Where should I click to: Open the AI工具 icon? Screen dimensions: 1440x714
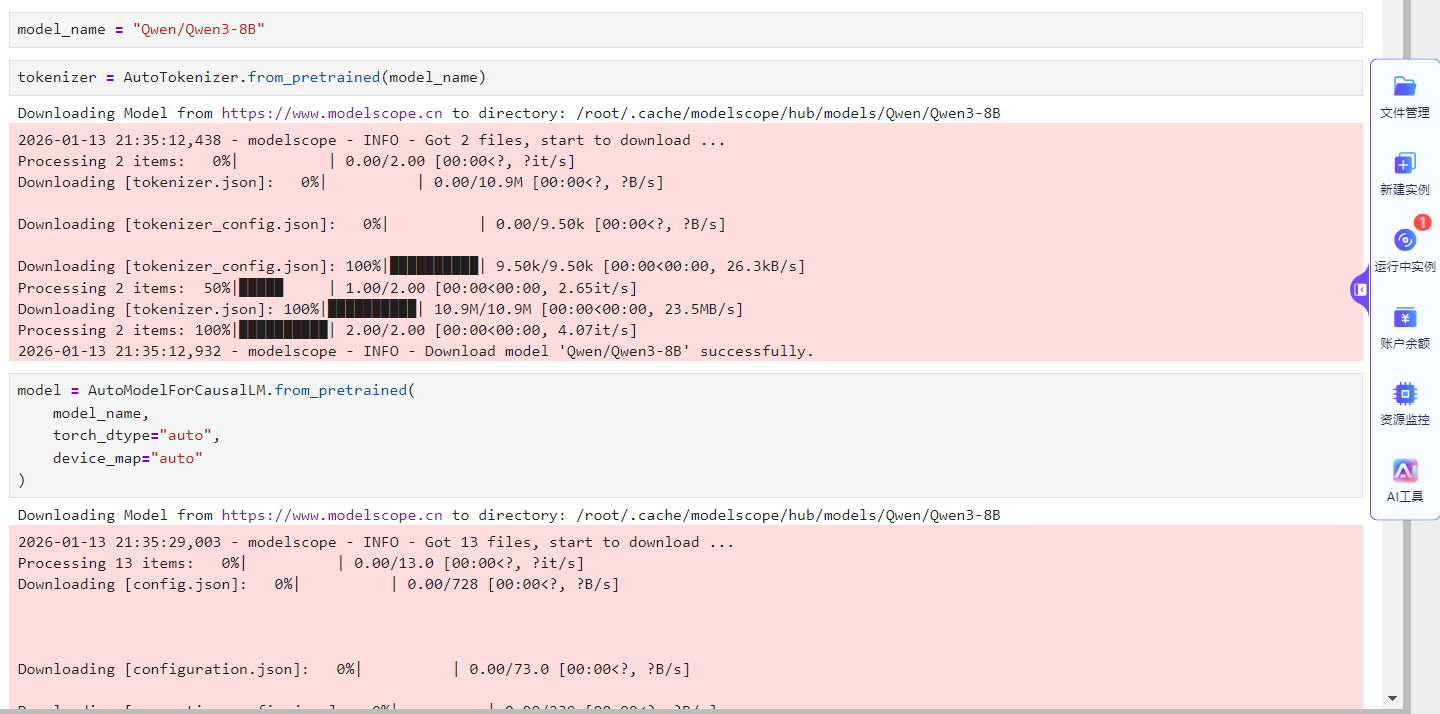point(1405,471)
